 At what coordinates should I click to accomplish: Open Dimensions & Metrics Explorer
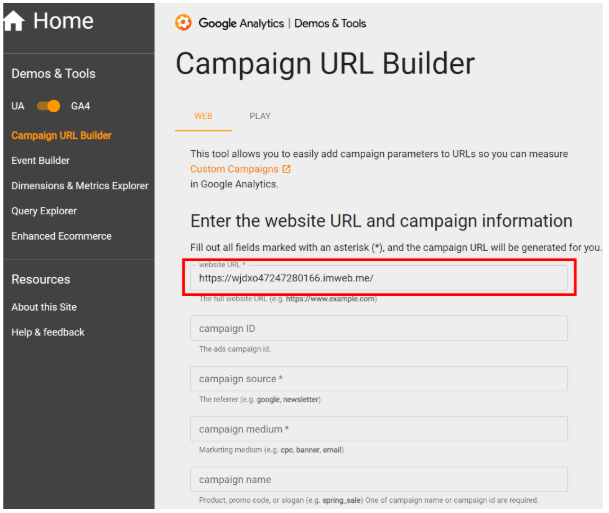(x=80, y=186)
